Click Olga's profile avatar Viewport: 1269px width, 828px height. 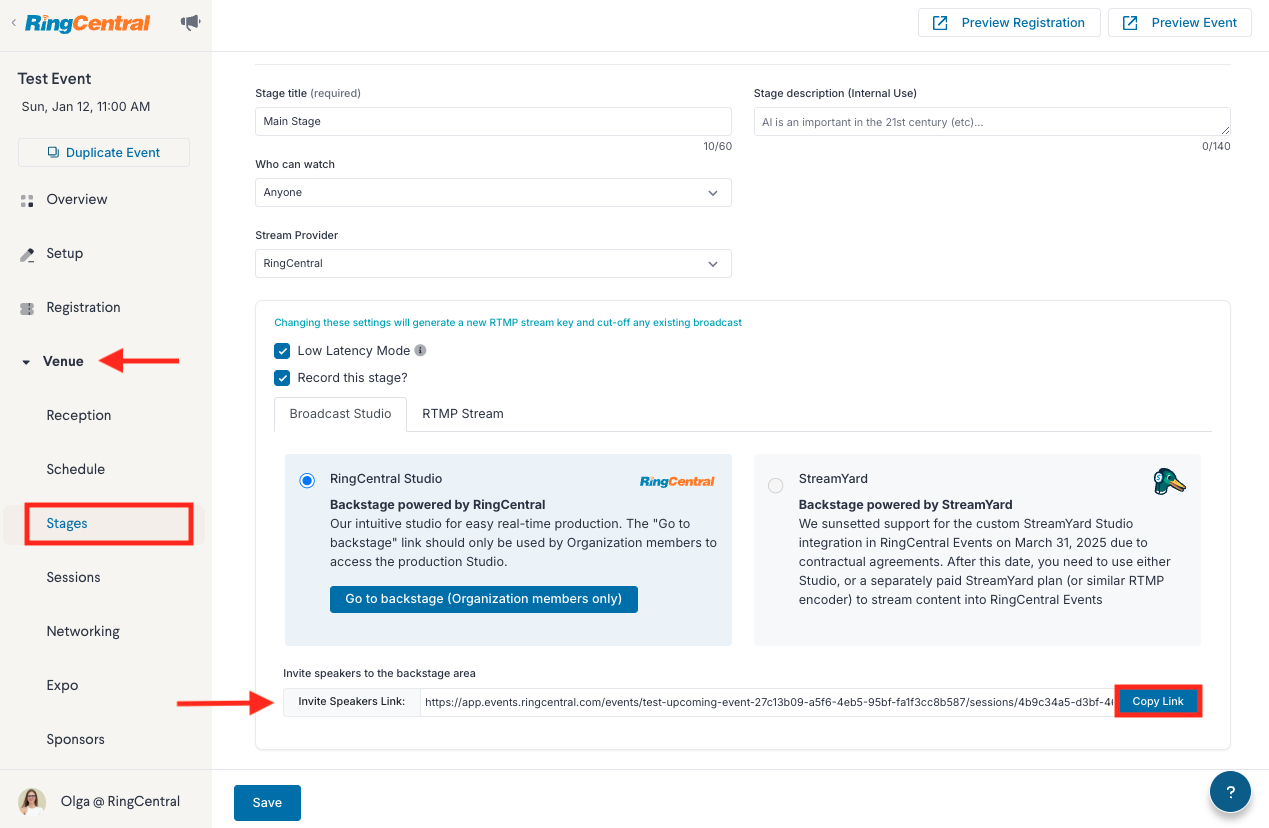[31, 801]
